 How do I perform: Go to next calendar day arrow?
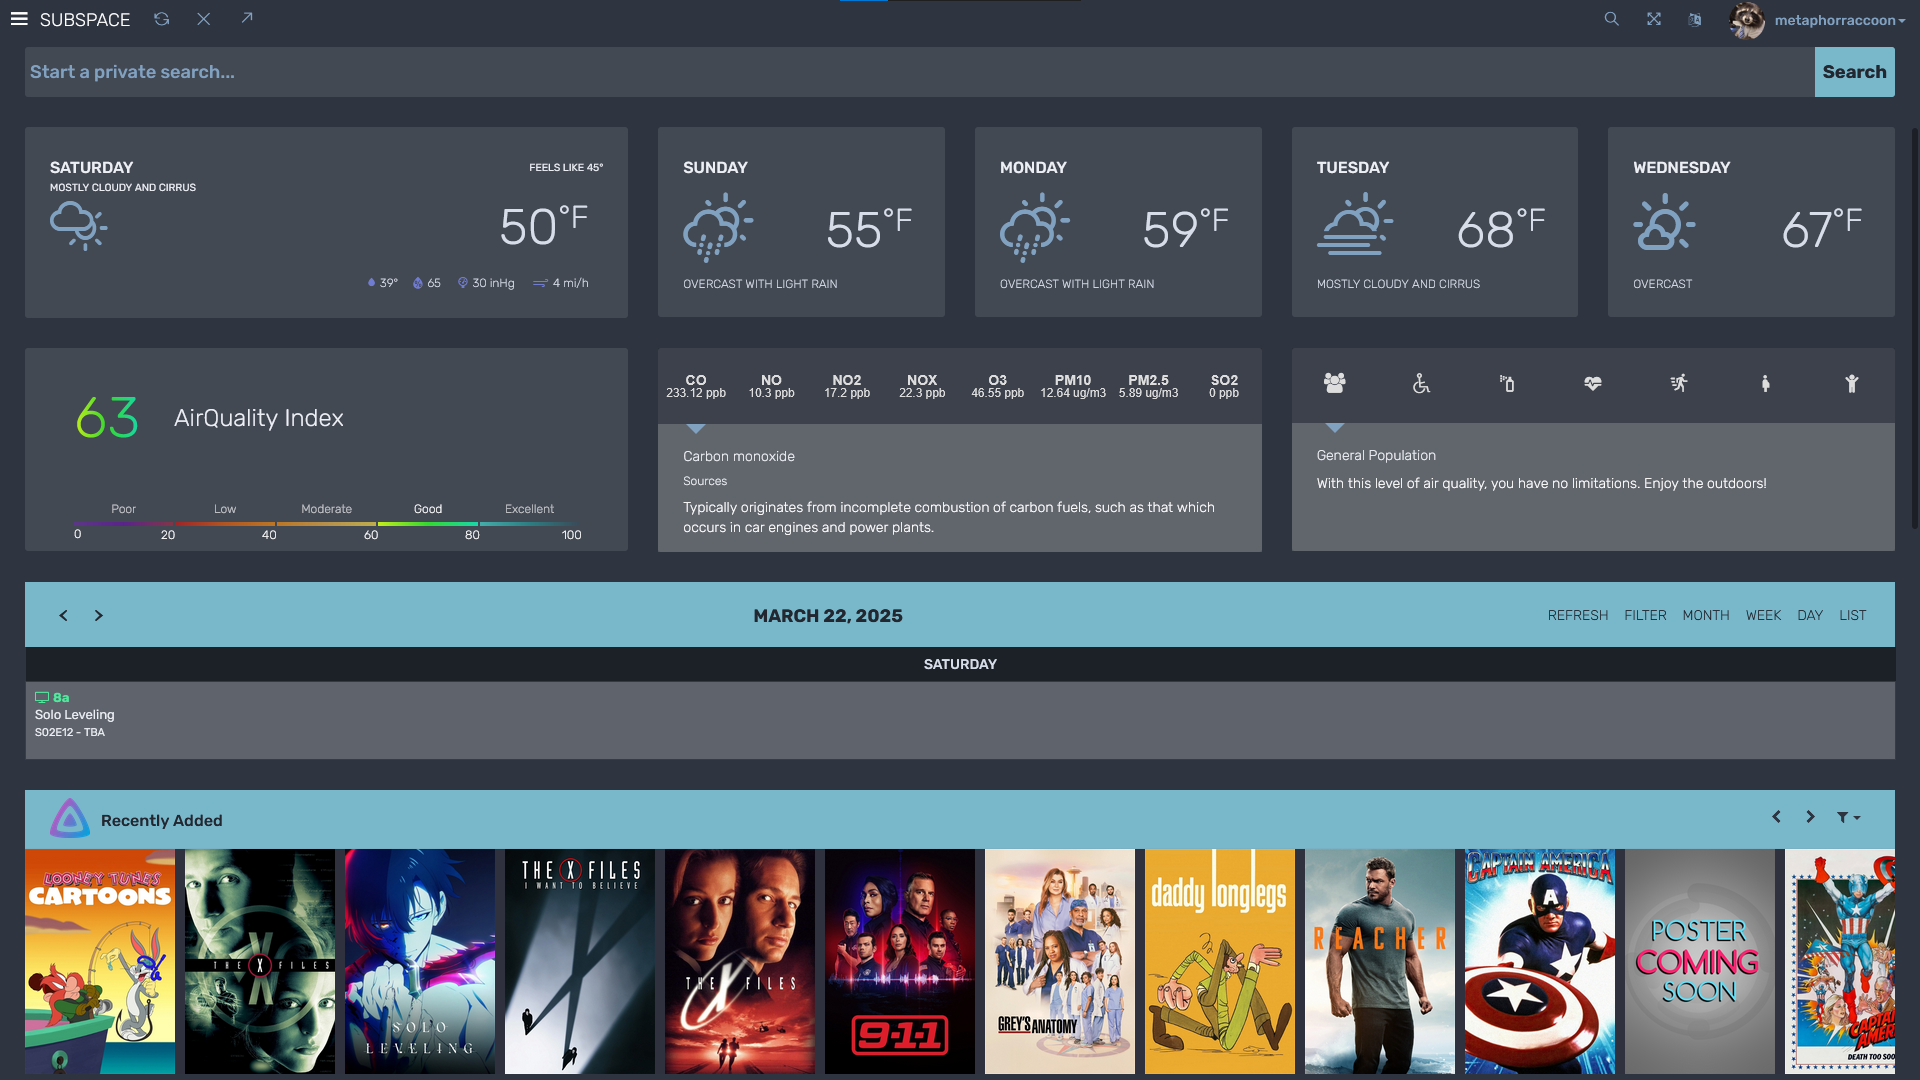pyautogui.click(x=98, y=616)
